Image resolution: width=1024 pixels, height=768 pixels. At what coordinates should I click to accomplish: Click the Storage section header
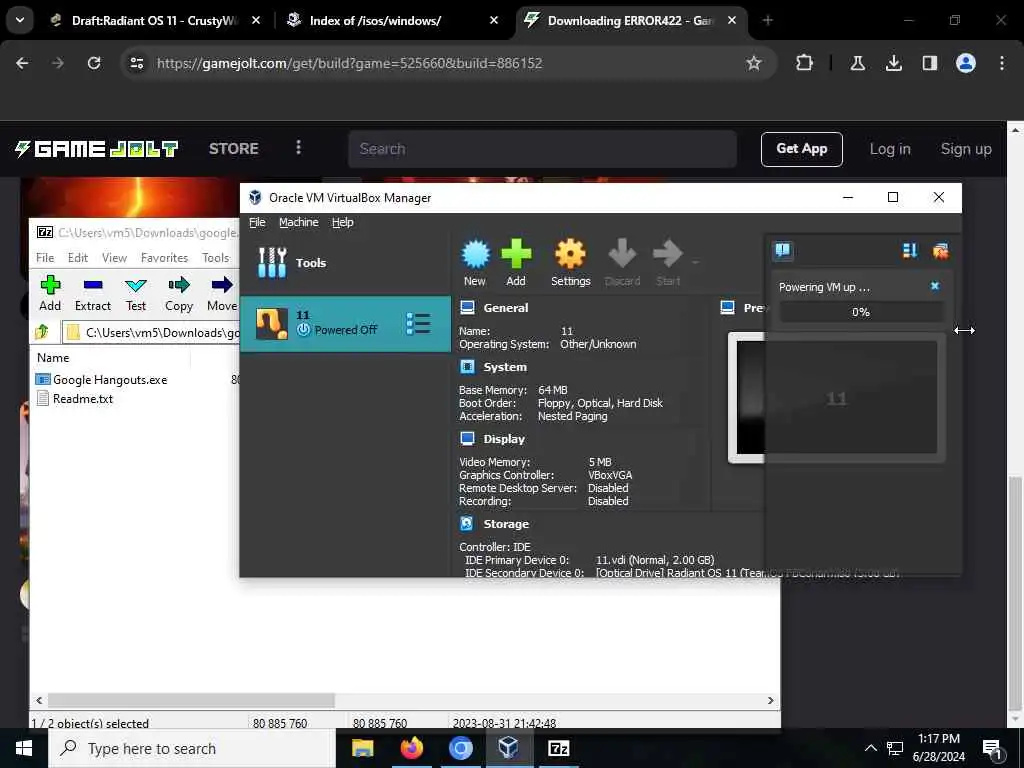[505, 524]
